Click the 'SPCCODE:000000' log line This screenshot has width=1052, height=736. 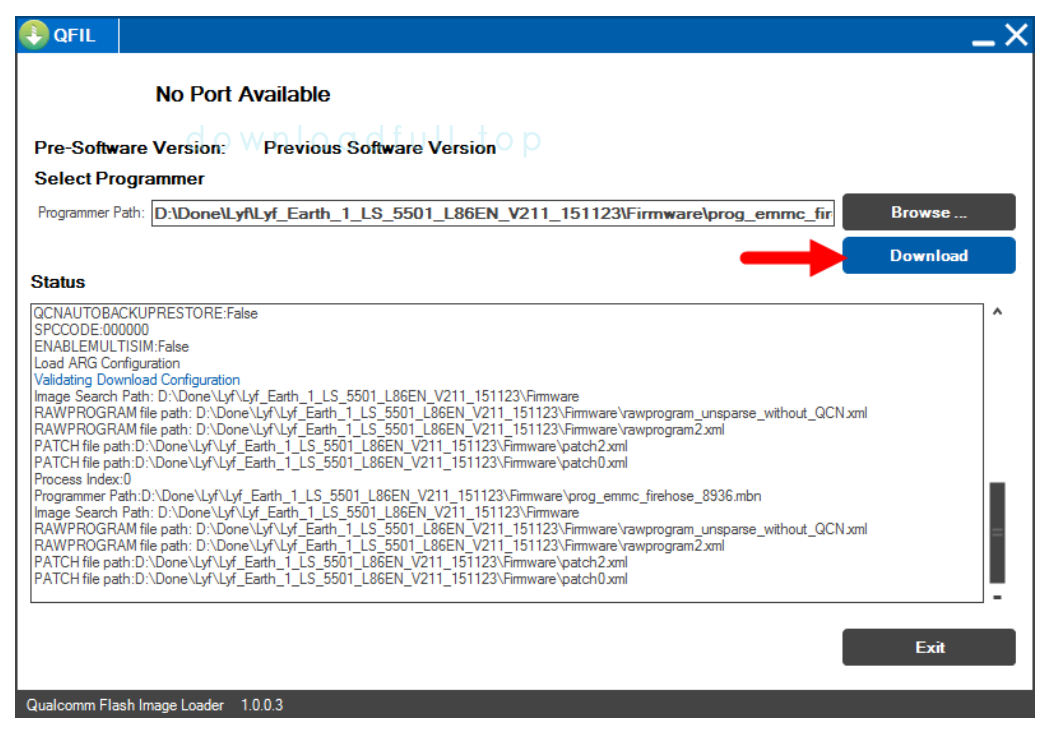point(91,330)
